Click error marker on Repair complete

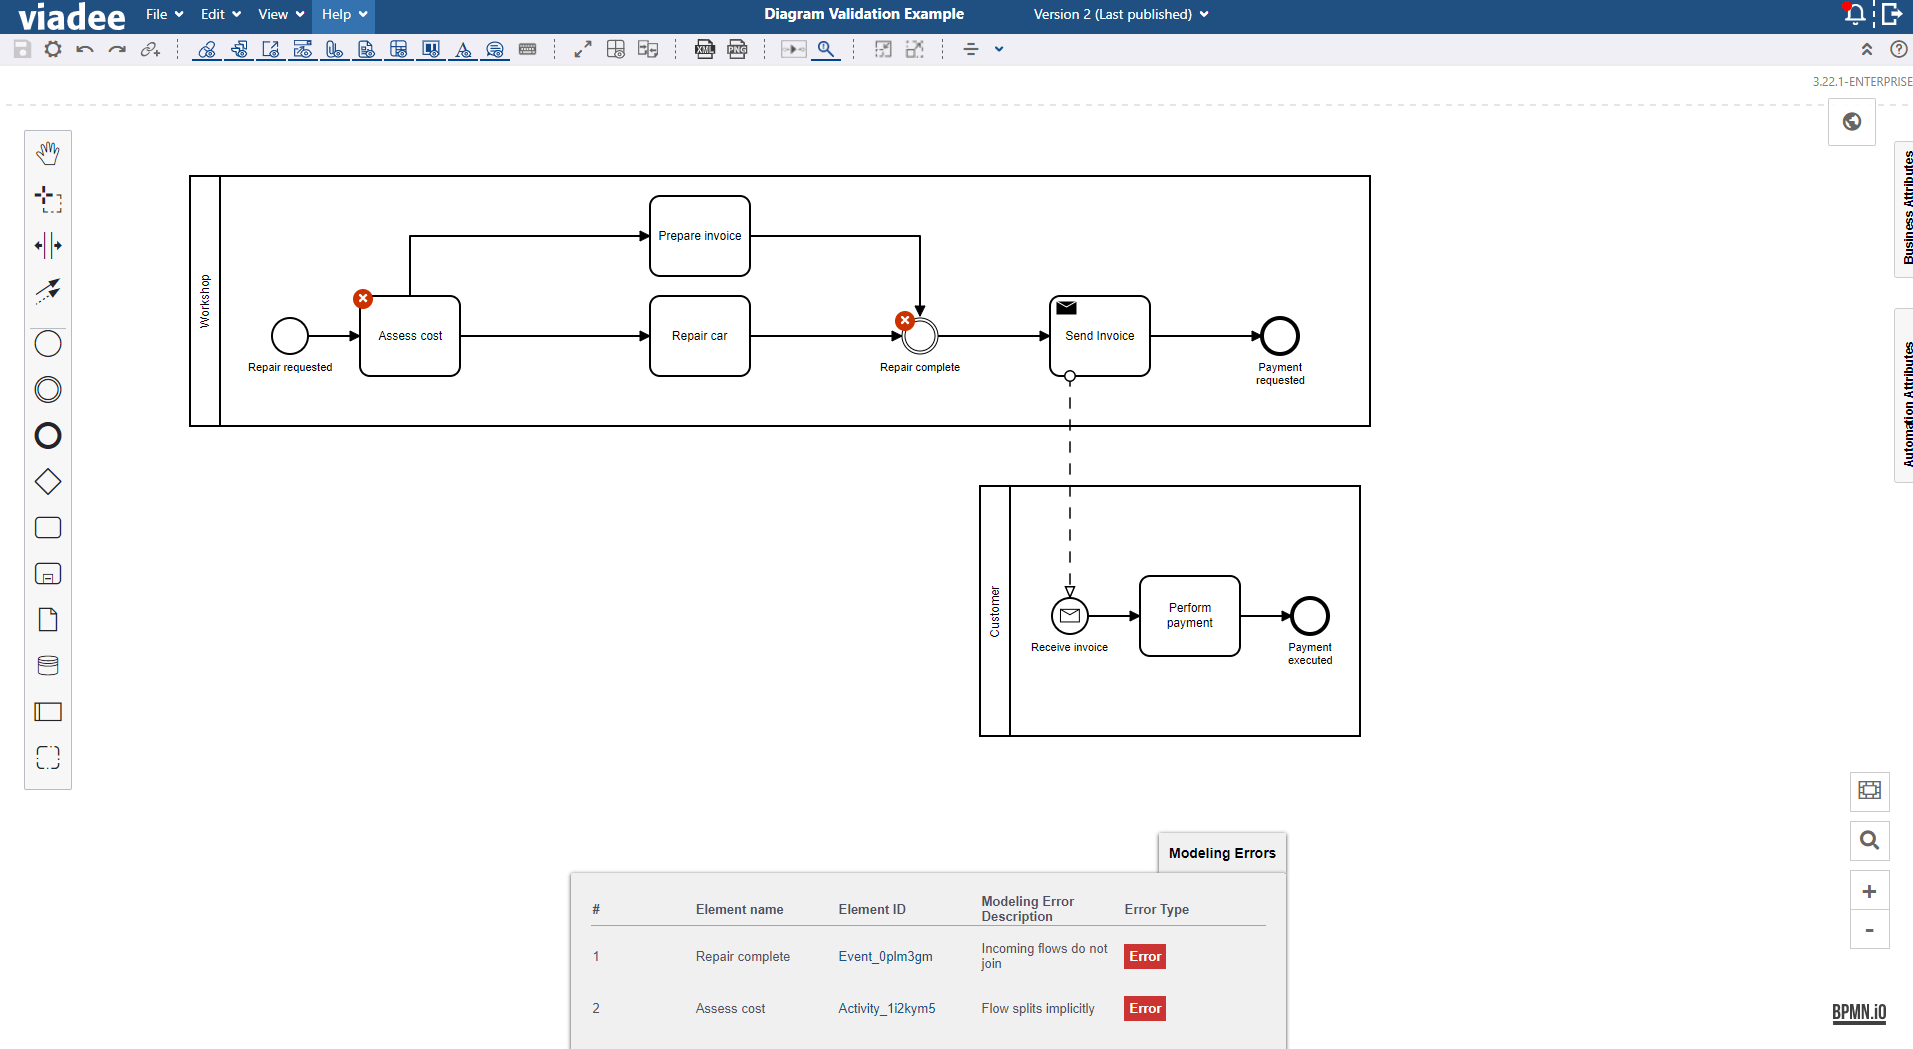click(x=905, y=321)
